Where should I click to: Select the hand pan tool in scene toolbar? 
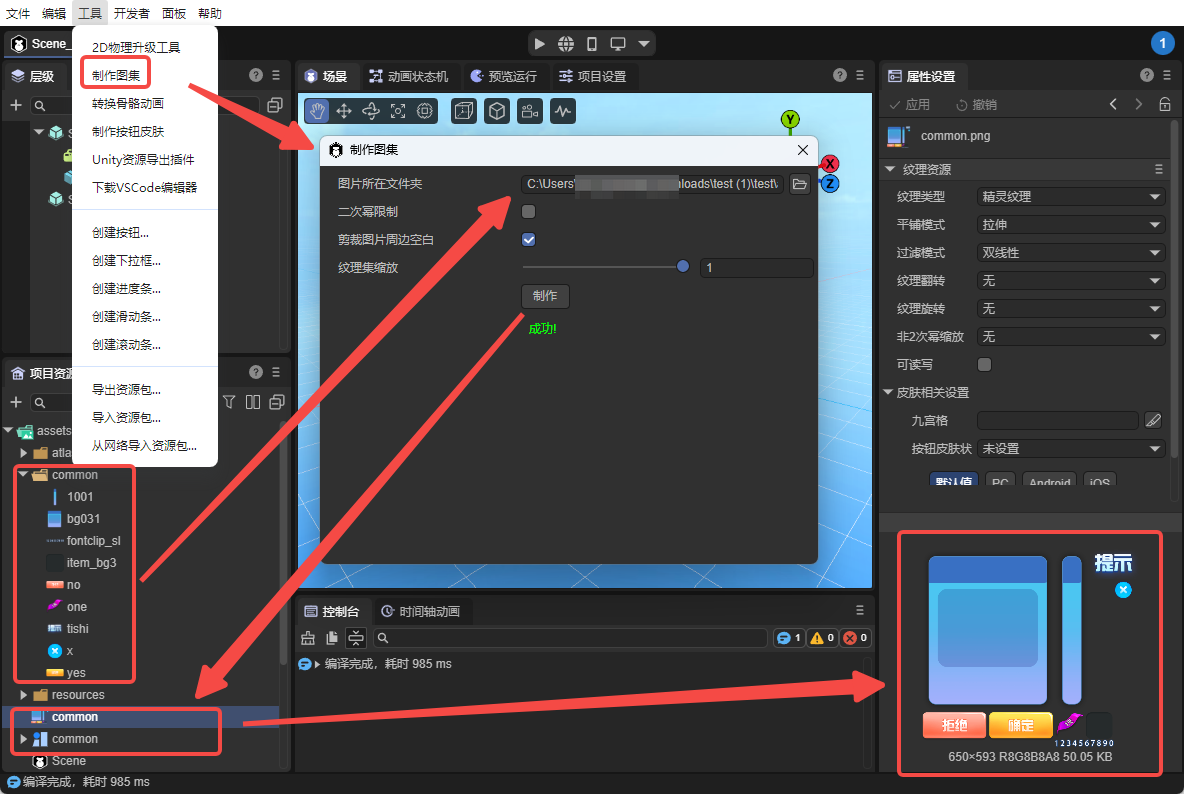(x=317, y=111)
